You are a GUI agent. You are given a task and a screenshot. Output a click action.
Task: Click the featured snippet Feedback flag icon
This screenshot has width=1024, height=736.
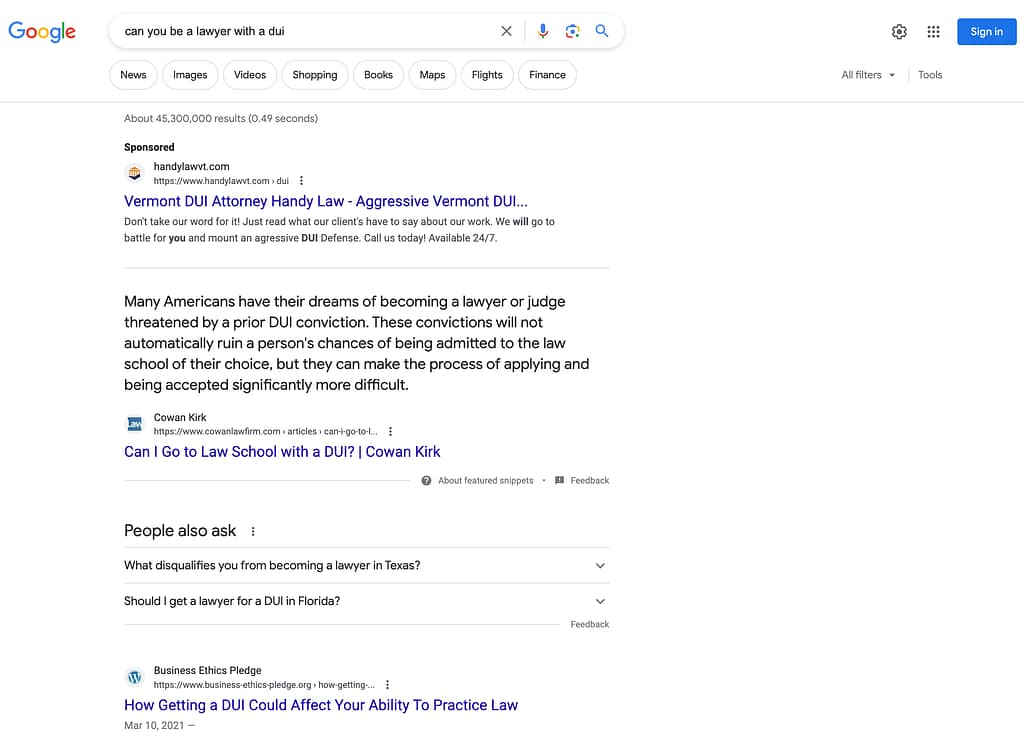[559, 481]
